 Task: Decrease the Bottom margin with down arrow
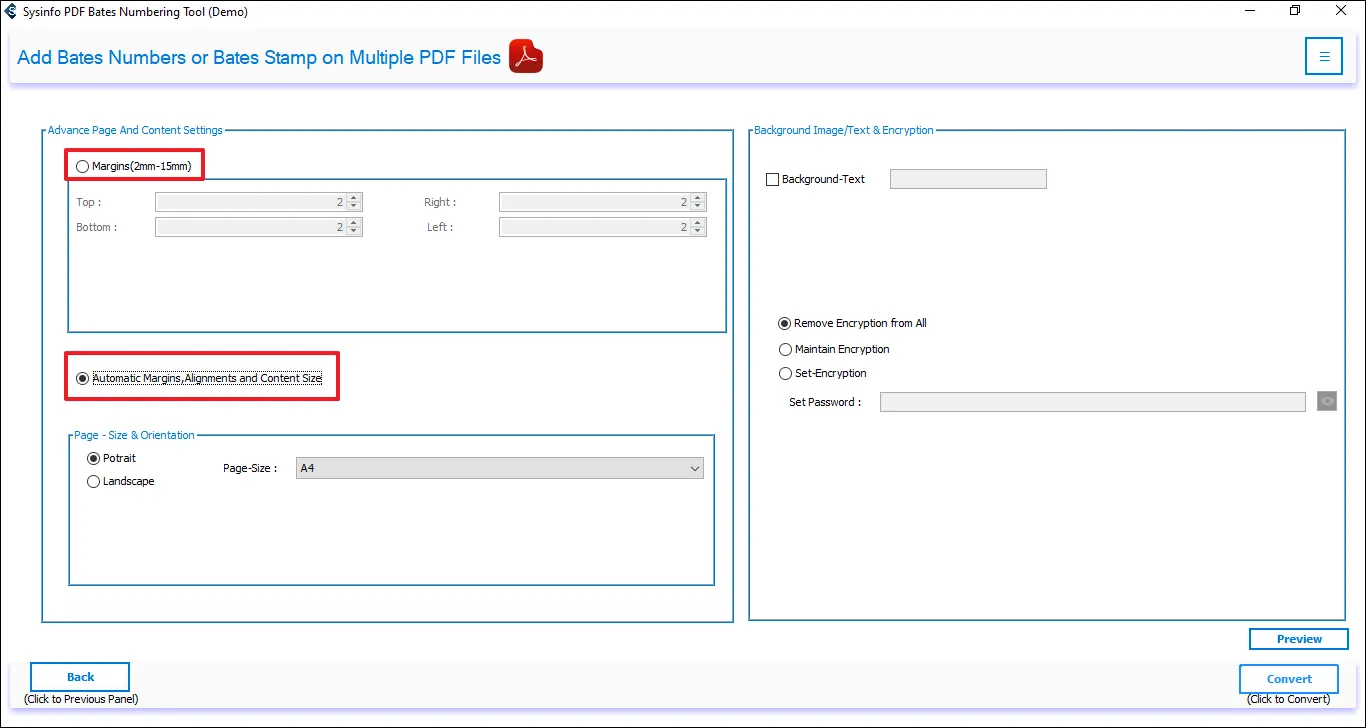pos(355,231)
